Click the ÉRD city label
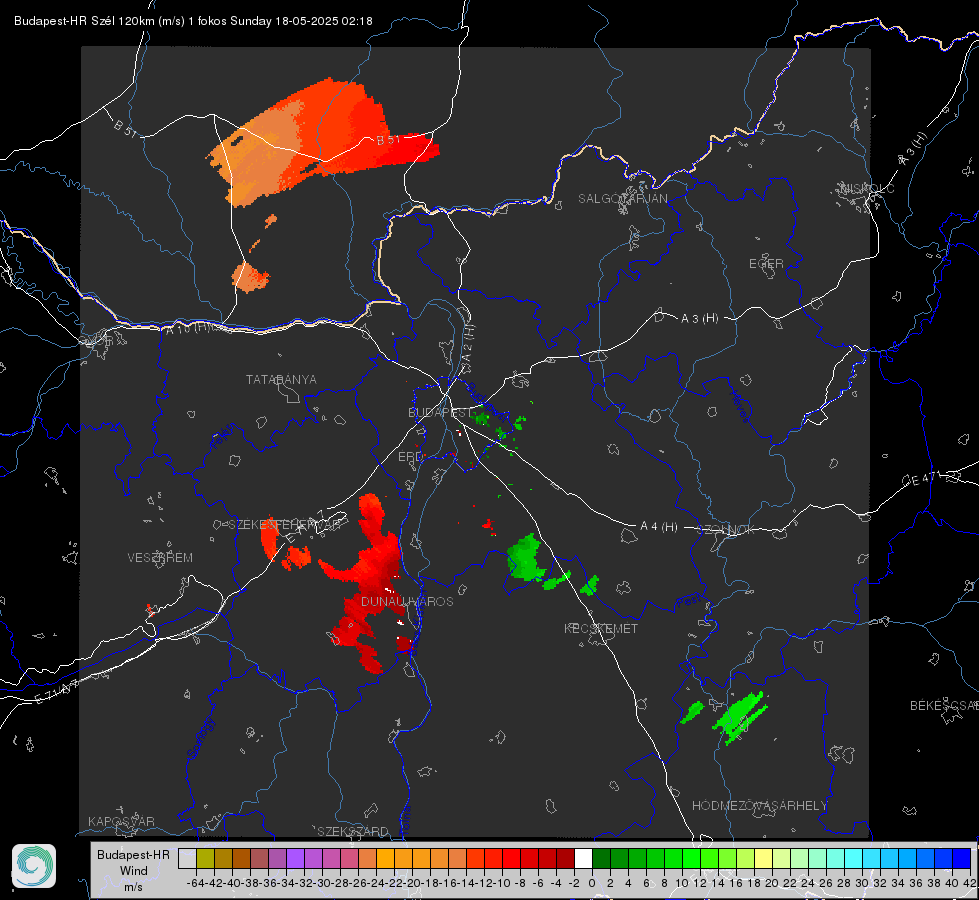This screenshot has width=979, height=900. click(410, 457)
